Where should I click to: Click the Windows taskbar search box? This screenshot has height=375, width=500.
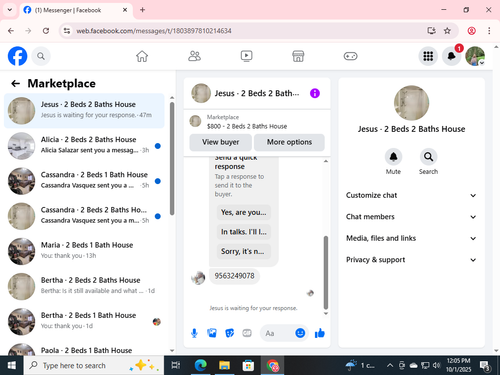93,366
